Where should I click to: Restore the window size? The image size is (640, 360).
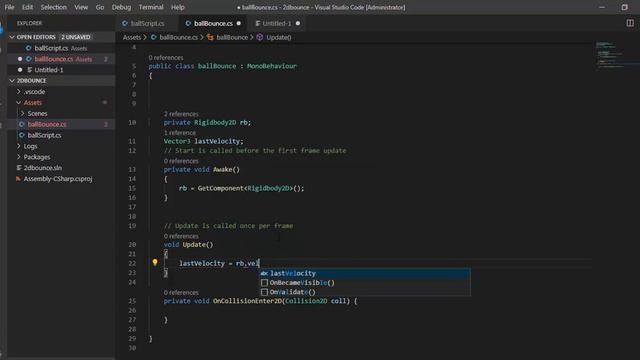(624, 7)
